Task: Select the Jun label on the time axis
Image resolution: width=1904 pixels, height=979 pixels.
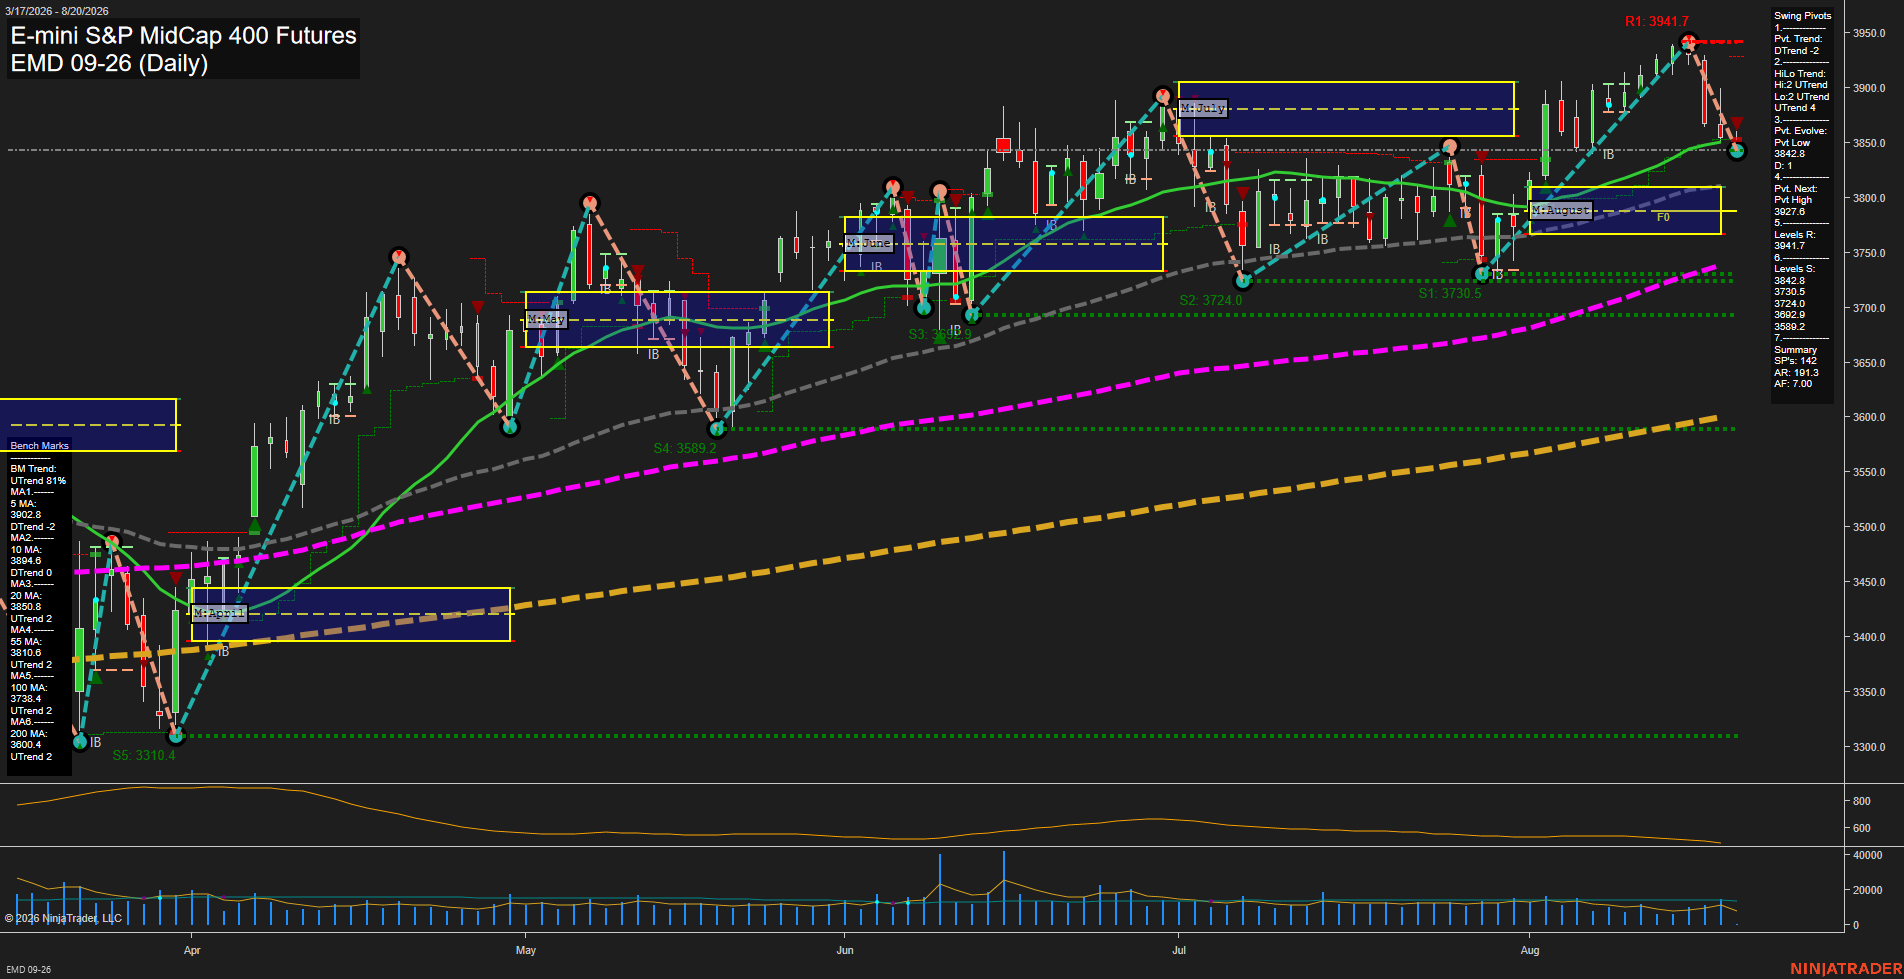Action: (x=845, y=950)
